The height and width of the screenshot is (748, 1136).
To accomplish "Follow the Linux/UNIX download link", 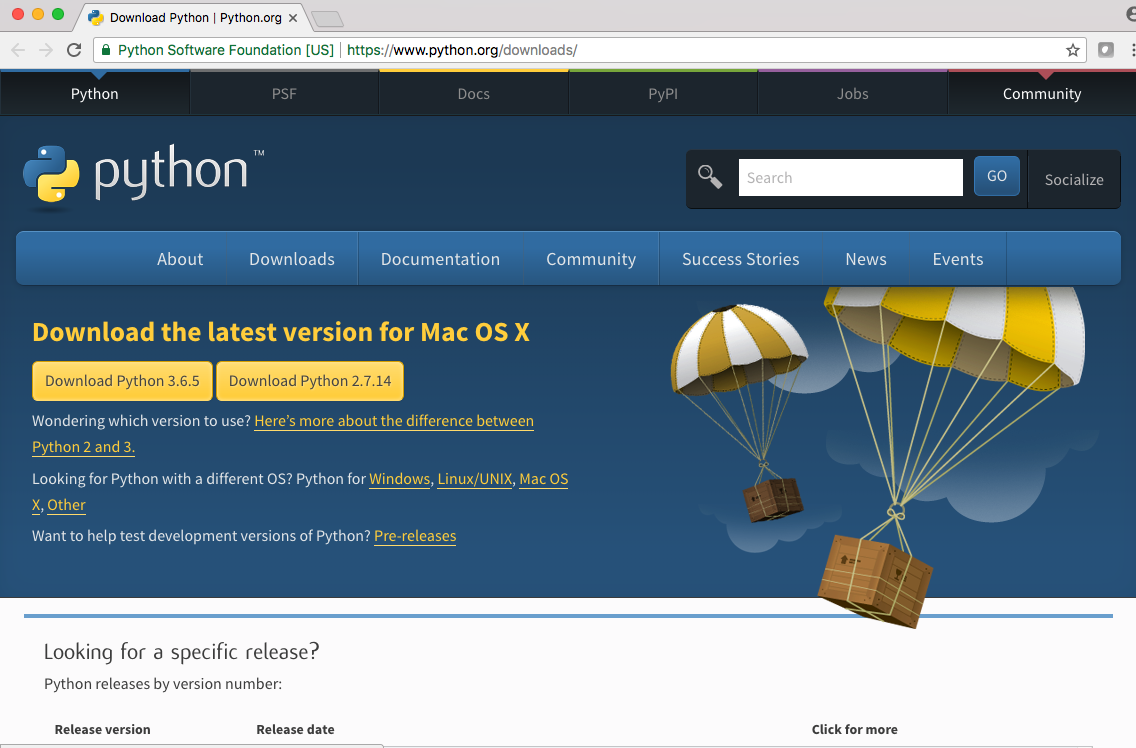I will [475, 479].
